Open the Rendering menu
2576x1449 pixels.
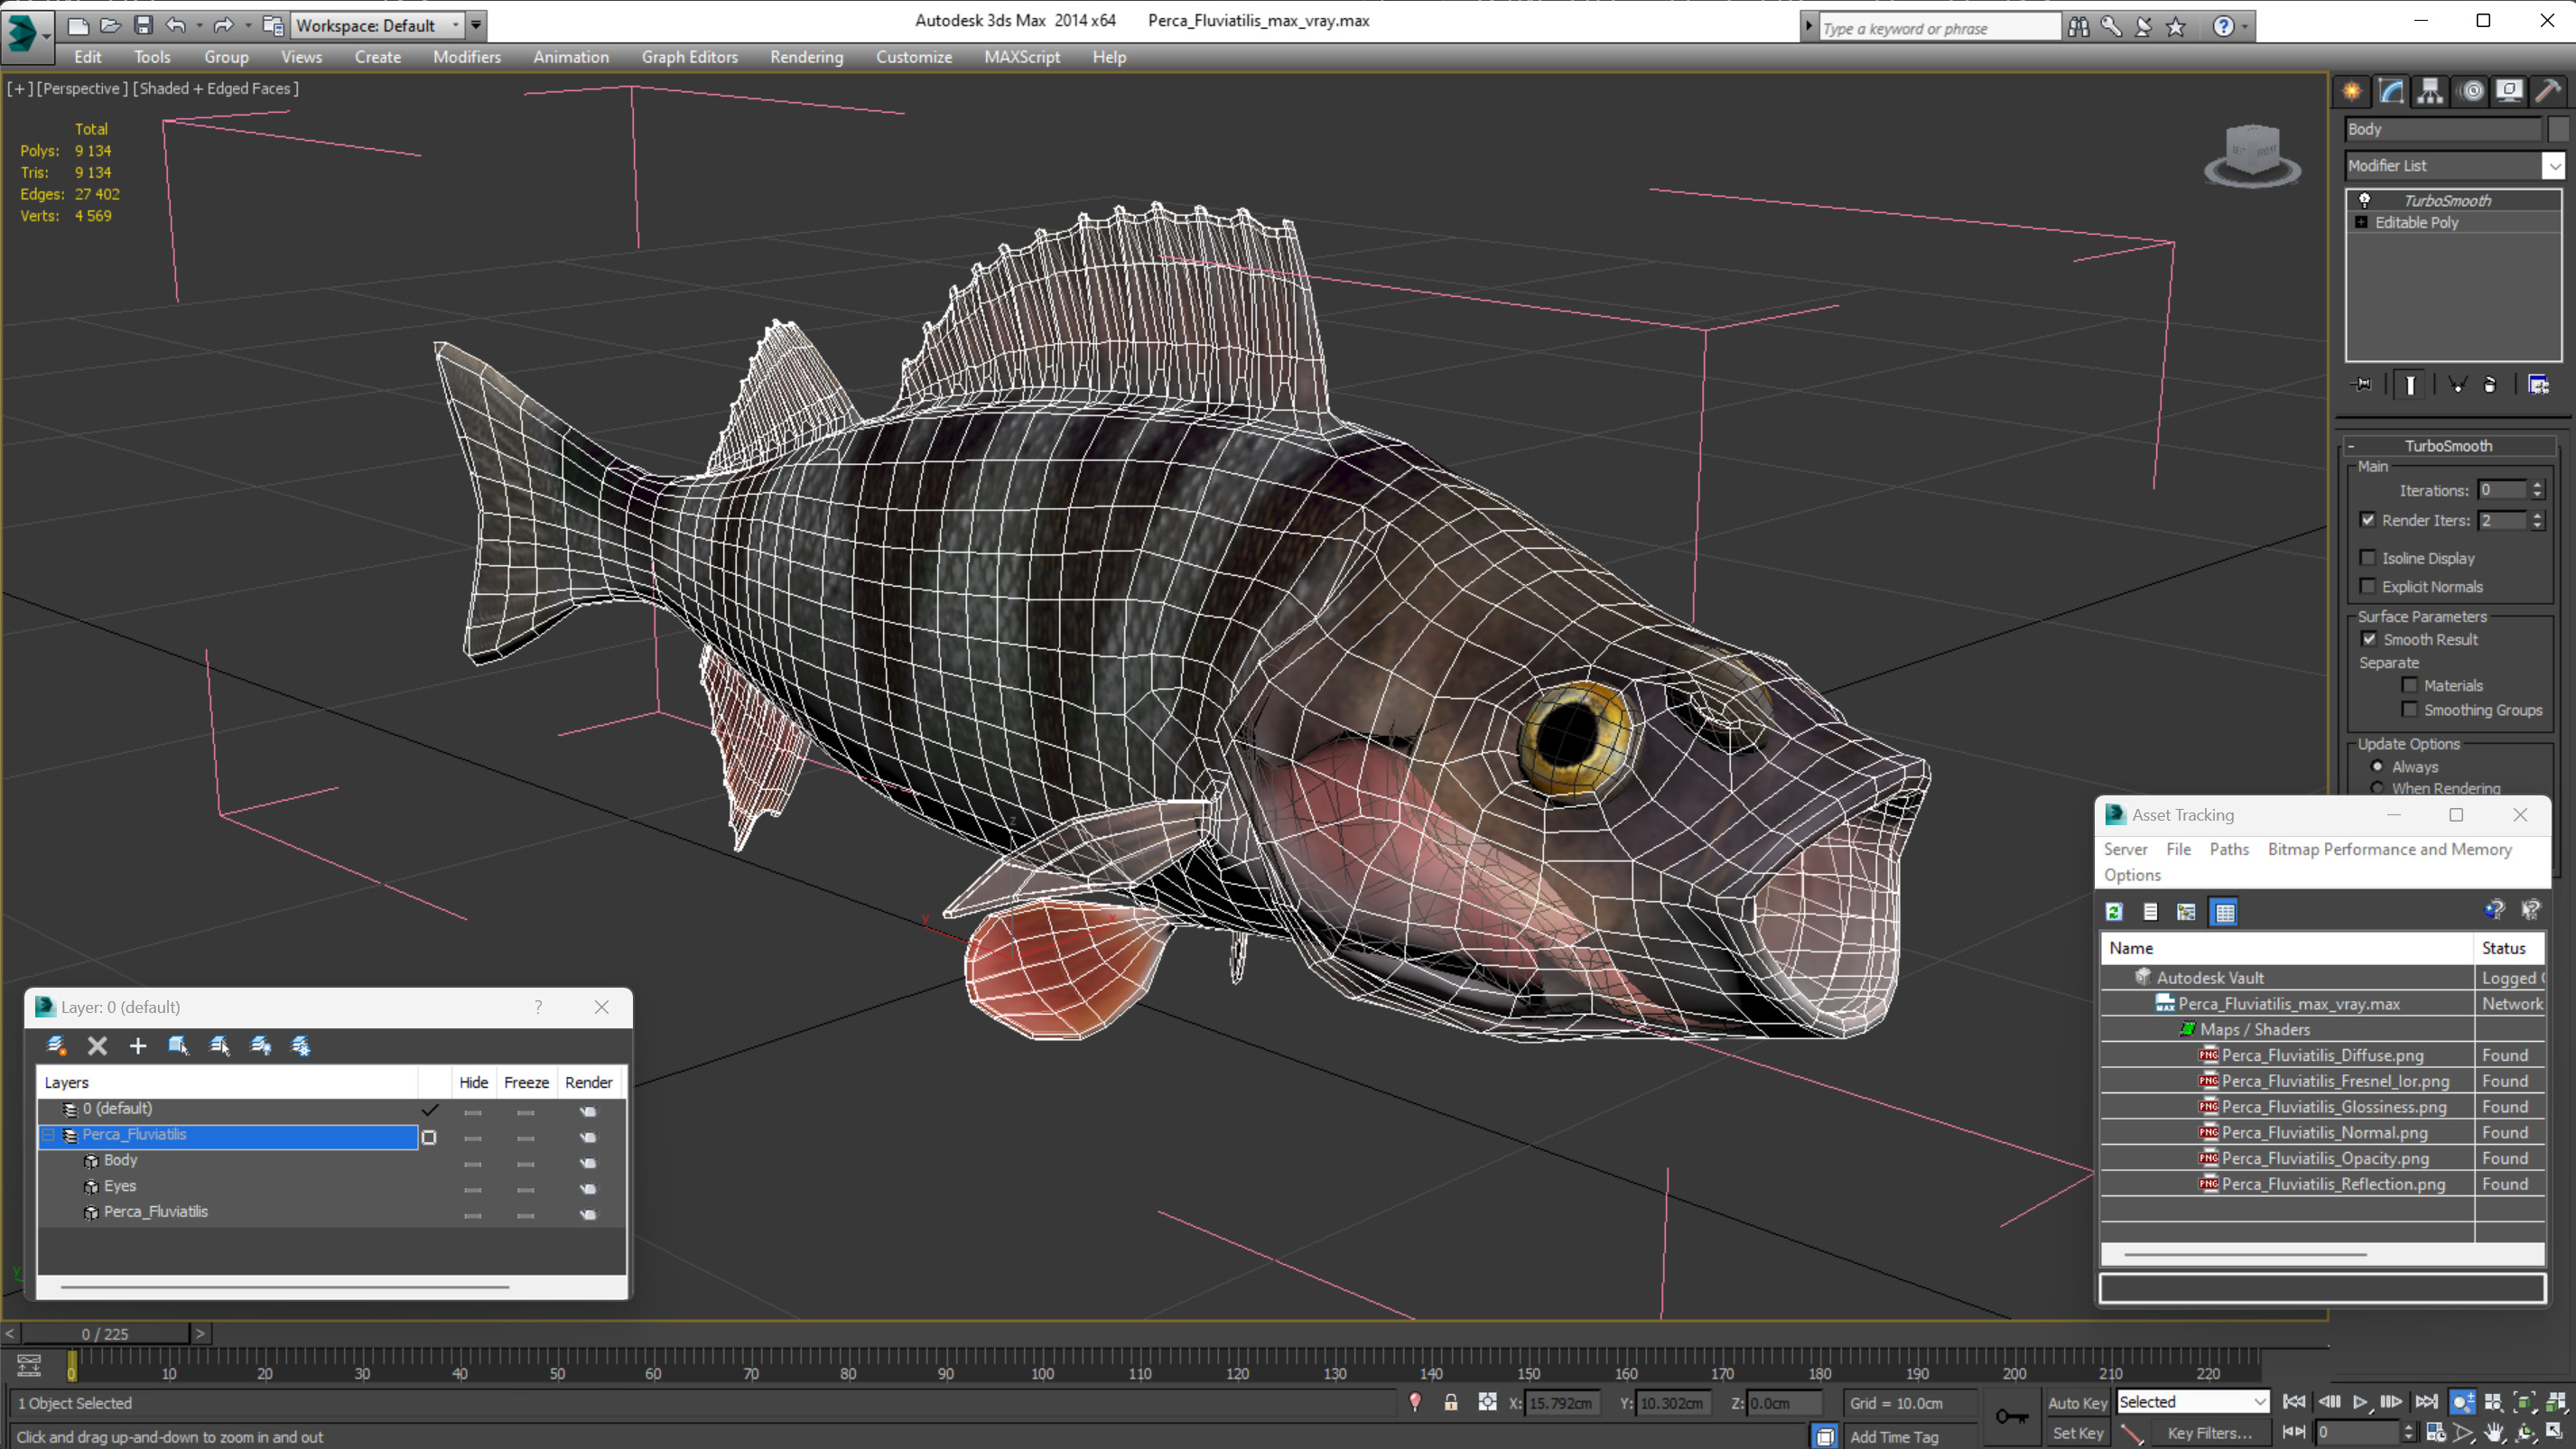point(806,57)
